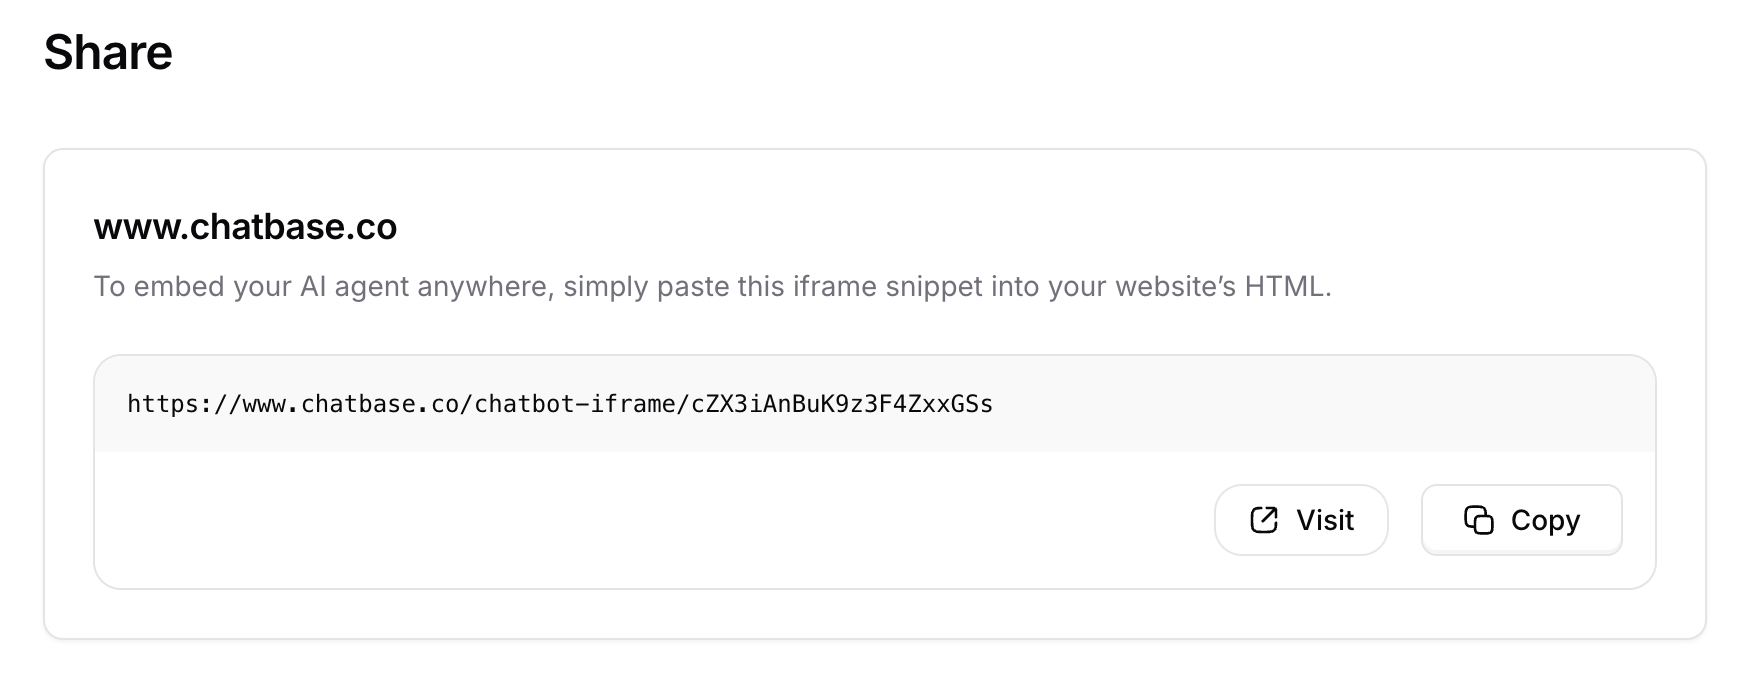The width and height of the screenshot is (1746, 680).
Task: Click the external-link icon inside Visit
Action: click(1264, 520)
